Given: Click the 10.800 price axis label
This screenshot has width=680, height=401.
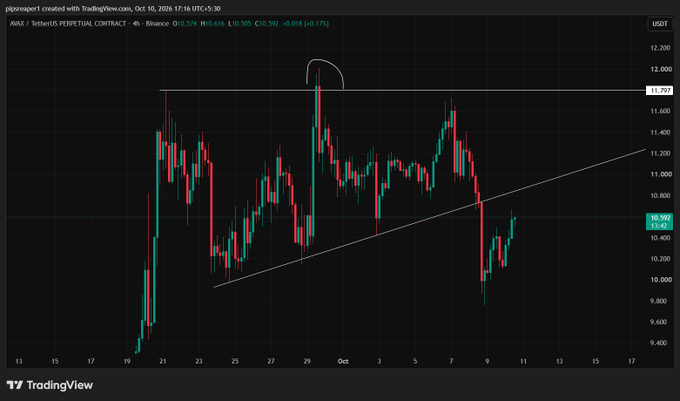Looking at the screenshot, I should click(x=660, y=196).
